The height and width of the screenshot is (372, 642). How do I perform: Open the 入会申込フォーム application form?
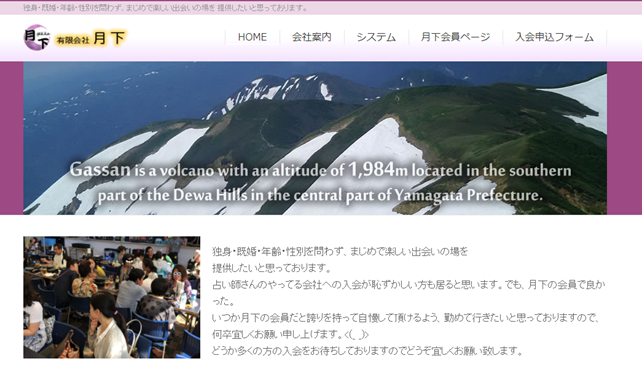pyautogui.click(x=554, y=37)
